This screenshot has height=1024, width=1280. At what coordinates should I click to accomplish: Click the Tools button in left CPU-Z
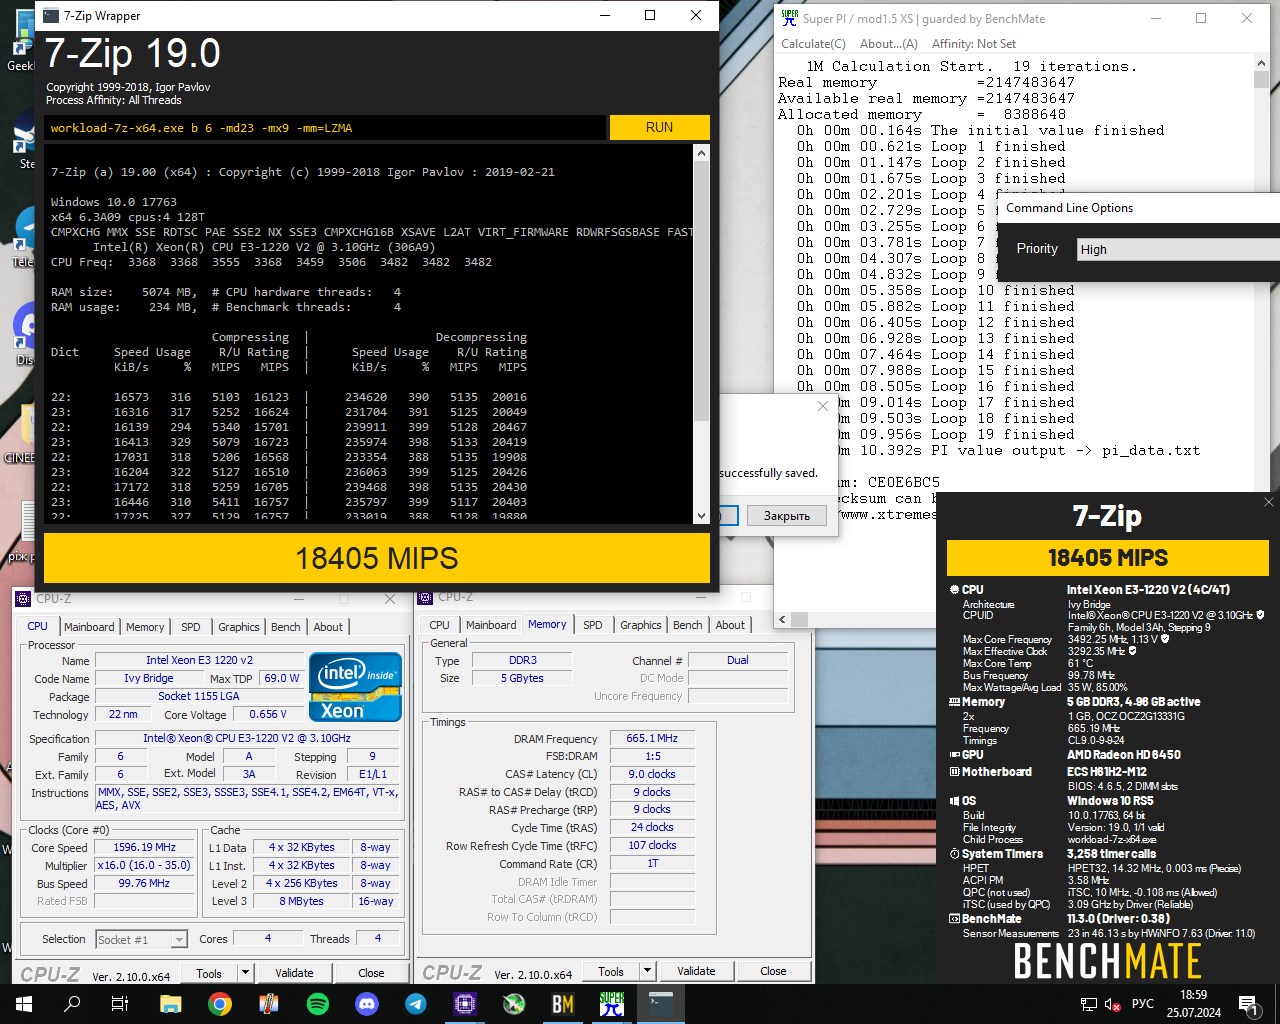click(x=209, y=973)
